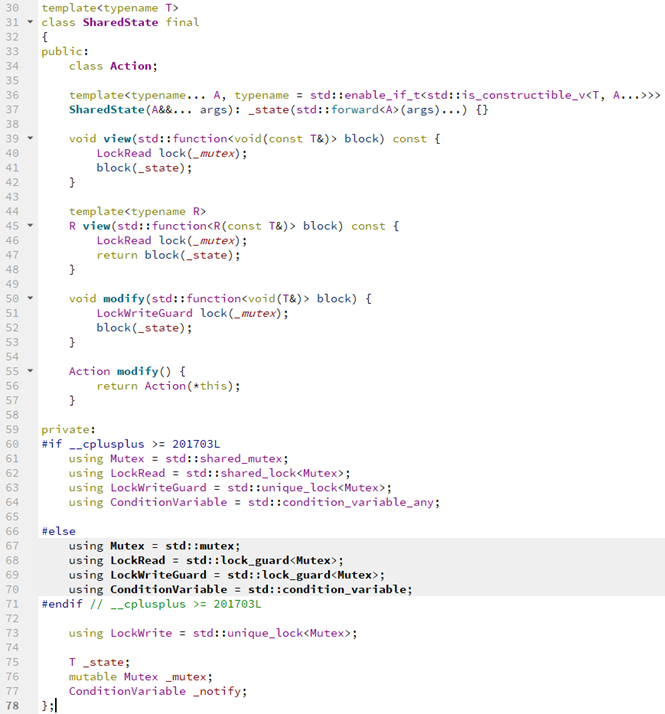Collapse the void modify function fold at line 50
Image resolution: width=665 pixels, height=714 pixels.
[x=30, y=298]
